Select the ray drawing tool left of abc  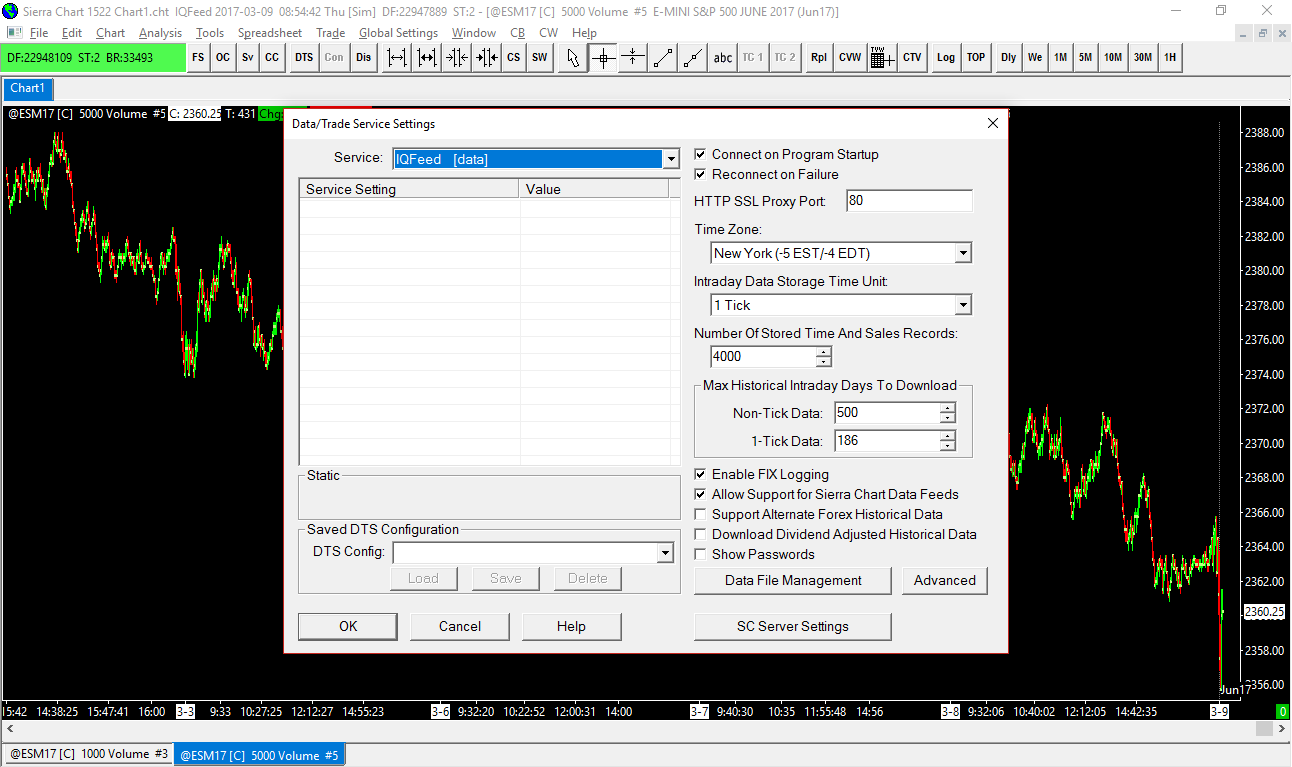point(693,58)
